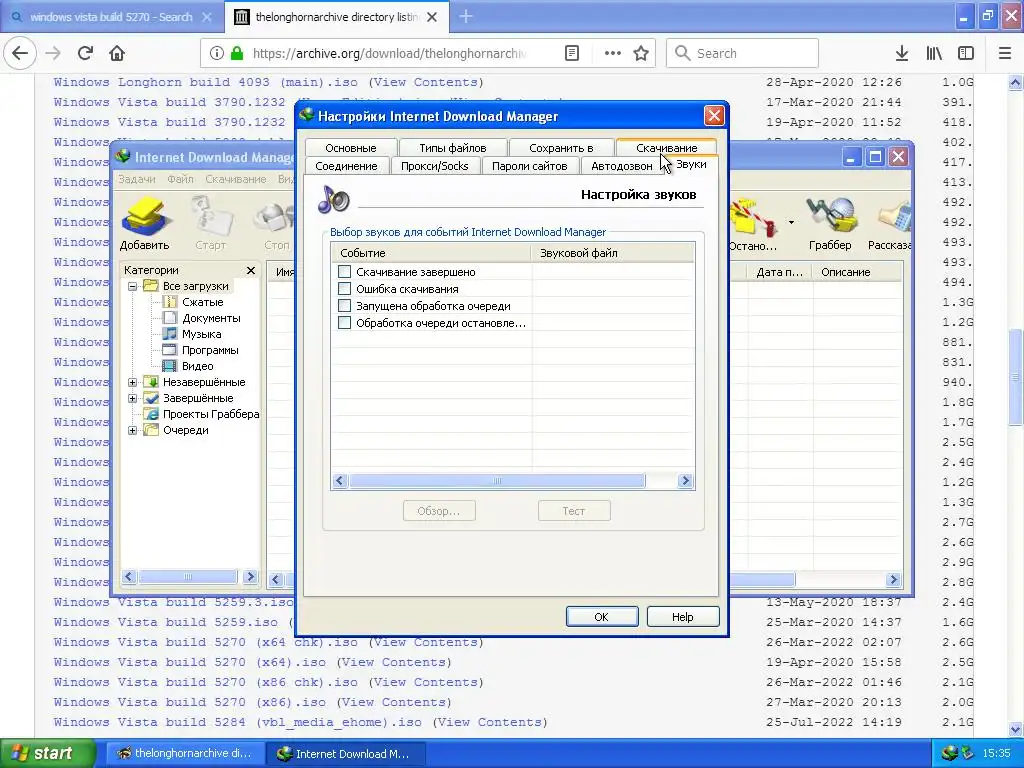Click the archive.org URL address field
Screen dimensions: 1024x768
389,53
